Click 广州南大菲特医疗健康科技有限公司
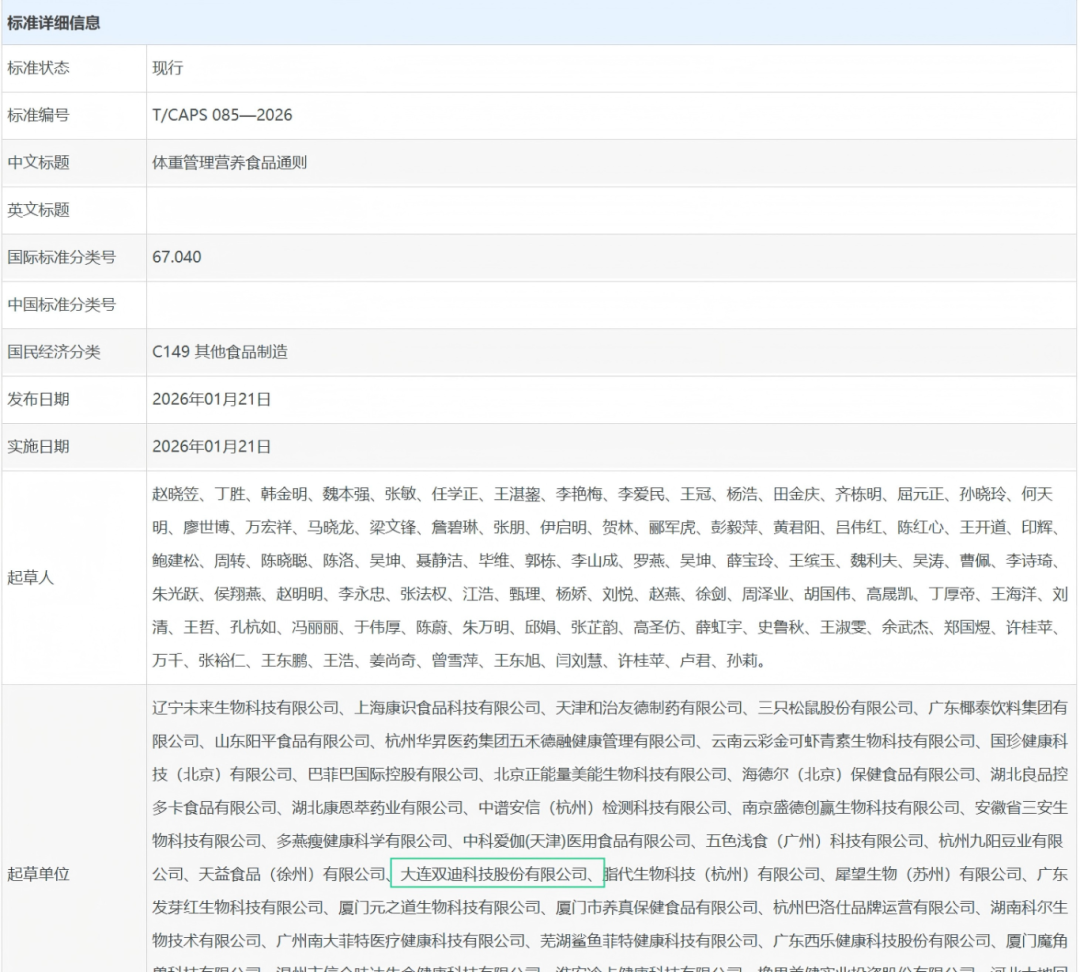1080x972 pixels. pos(401,941)
